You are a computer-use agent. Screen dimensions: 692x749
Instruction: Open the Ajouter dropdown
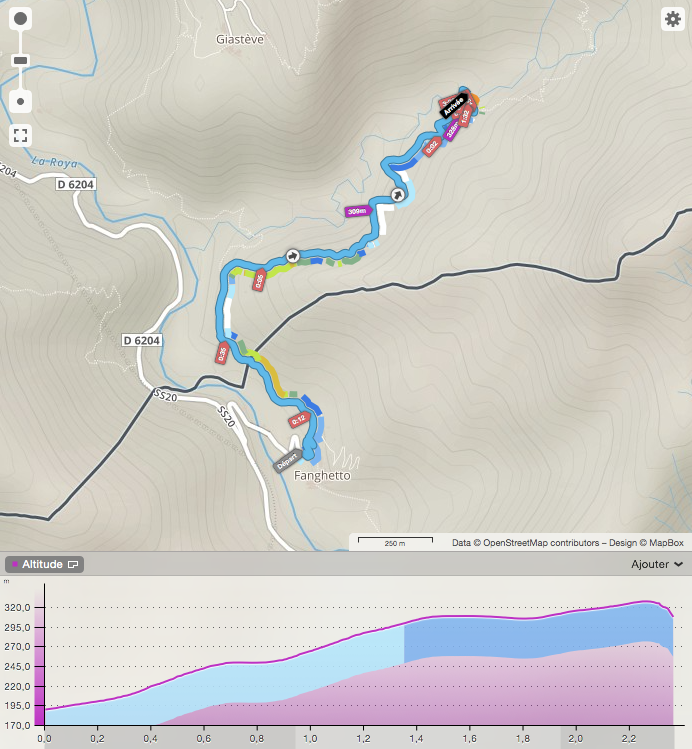click(657, 564)
